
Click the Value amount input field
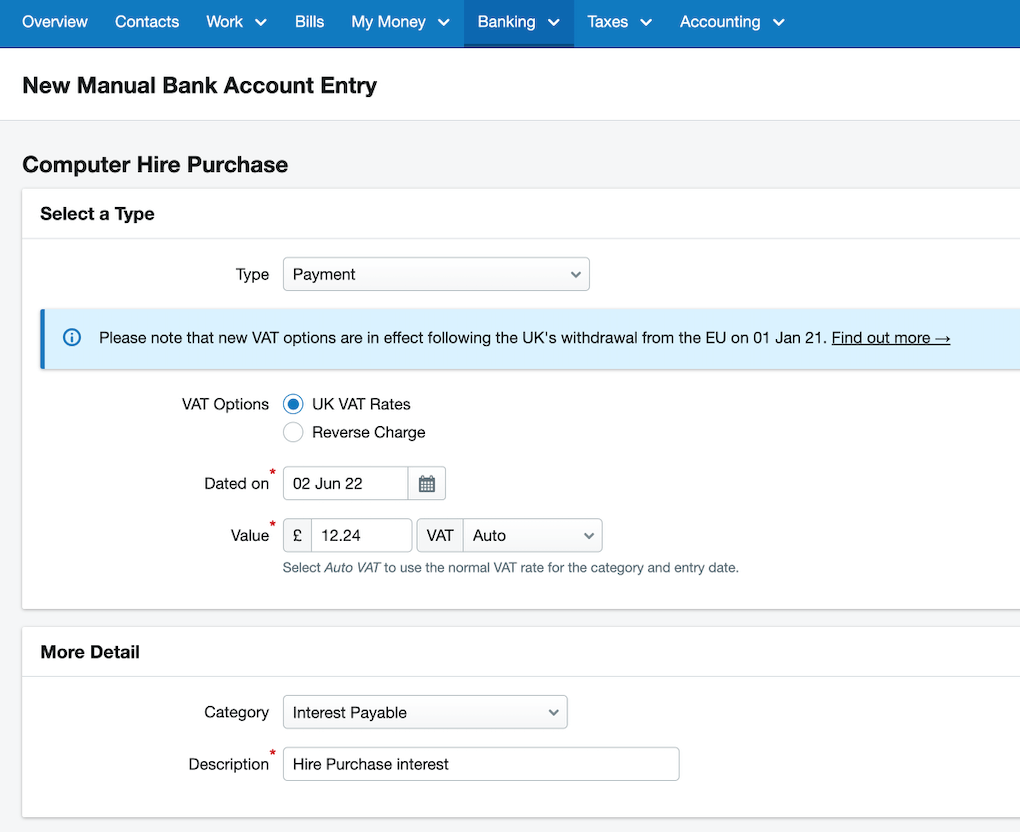360,535
